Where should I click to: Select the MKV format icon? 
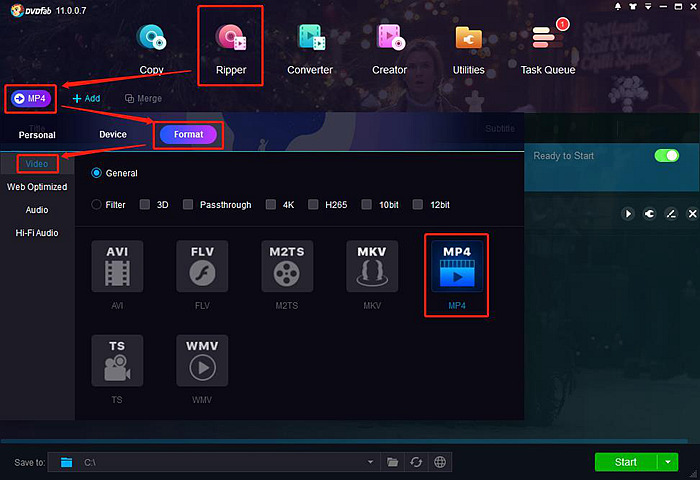[372, 267]
